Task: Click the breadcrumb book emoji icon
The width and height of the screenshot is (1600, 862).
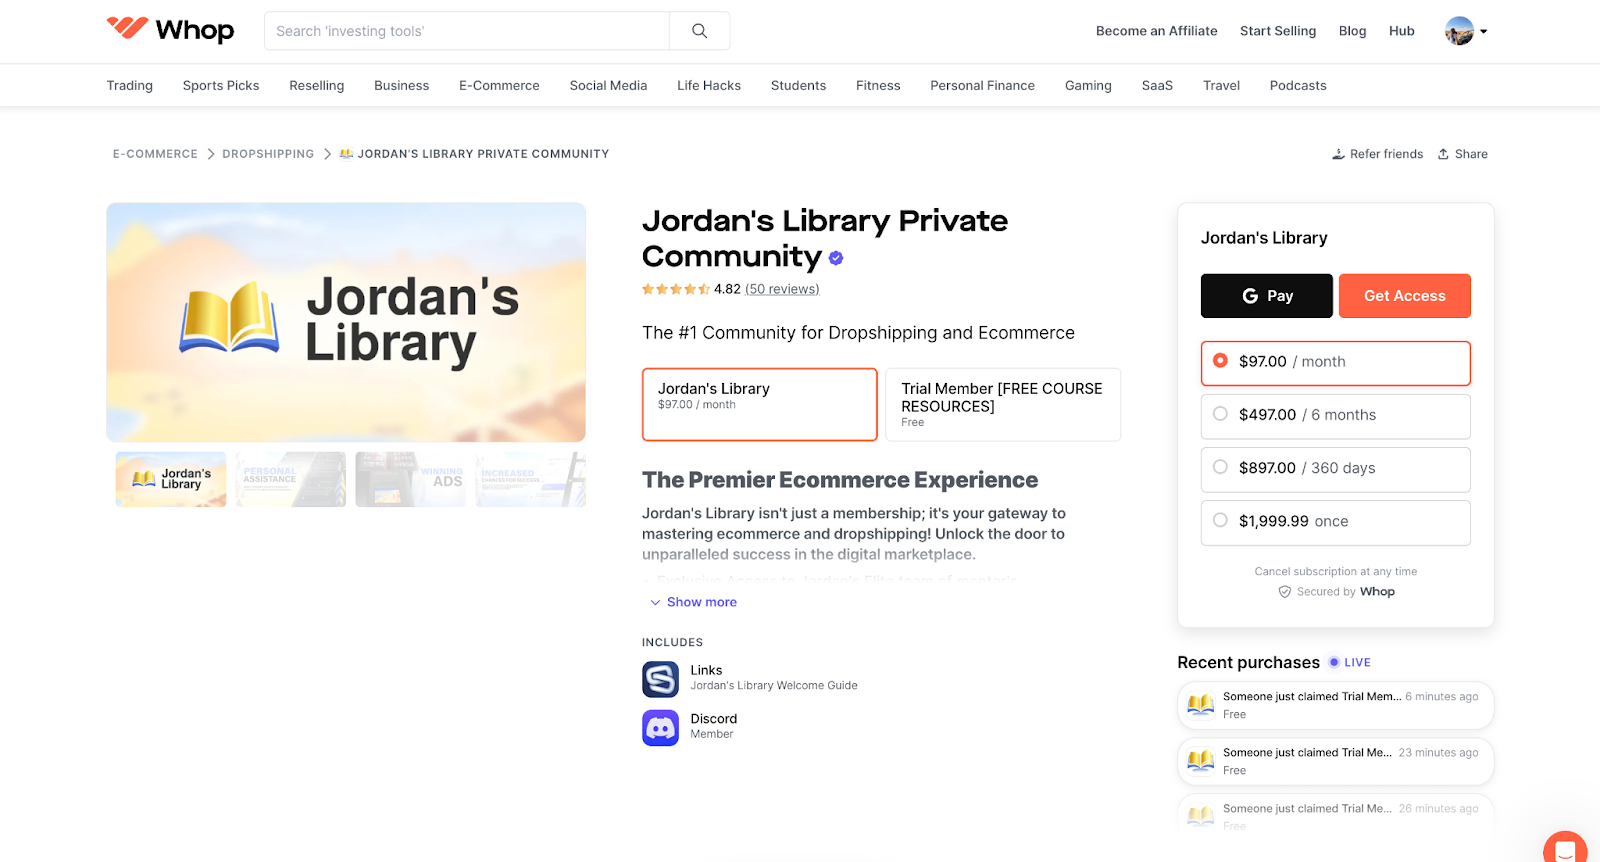Action: (x=346, y=154)
